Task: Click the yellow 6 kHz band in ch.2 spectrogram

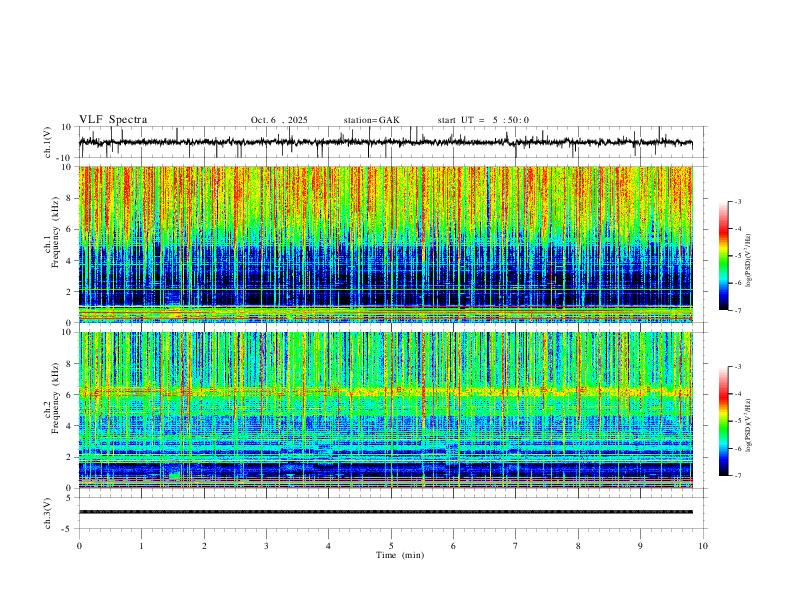Action: [386, 391]
